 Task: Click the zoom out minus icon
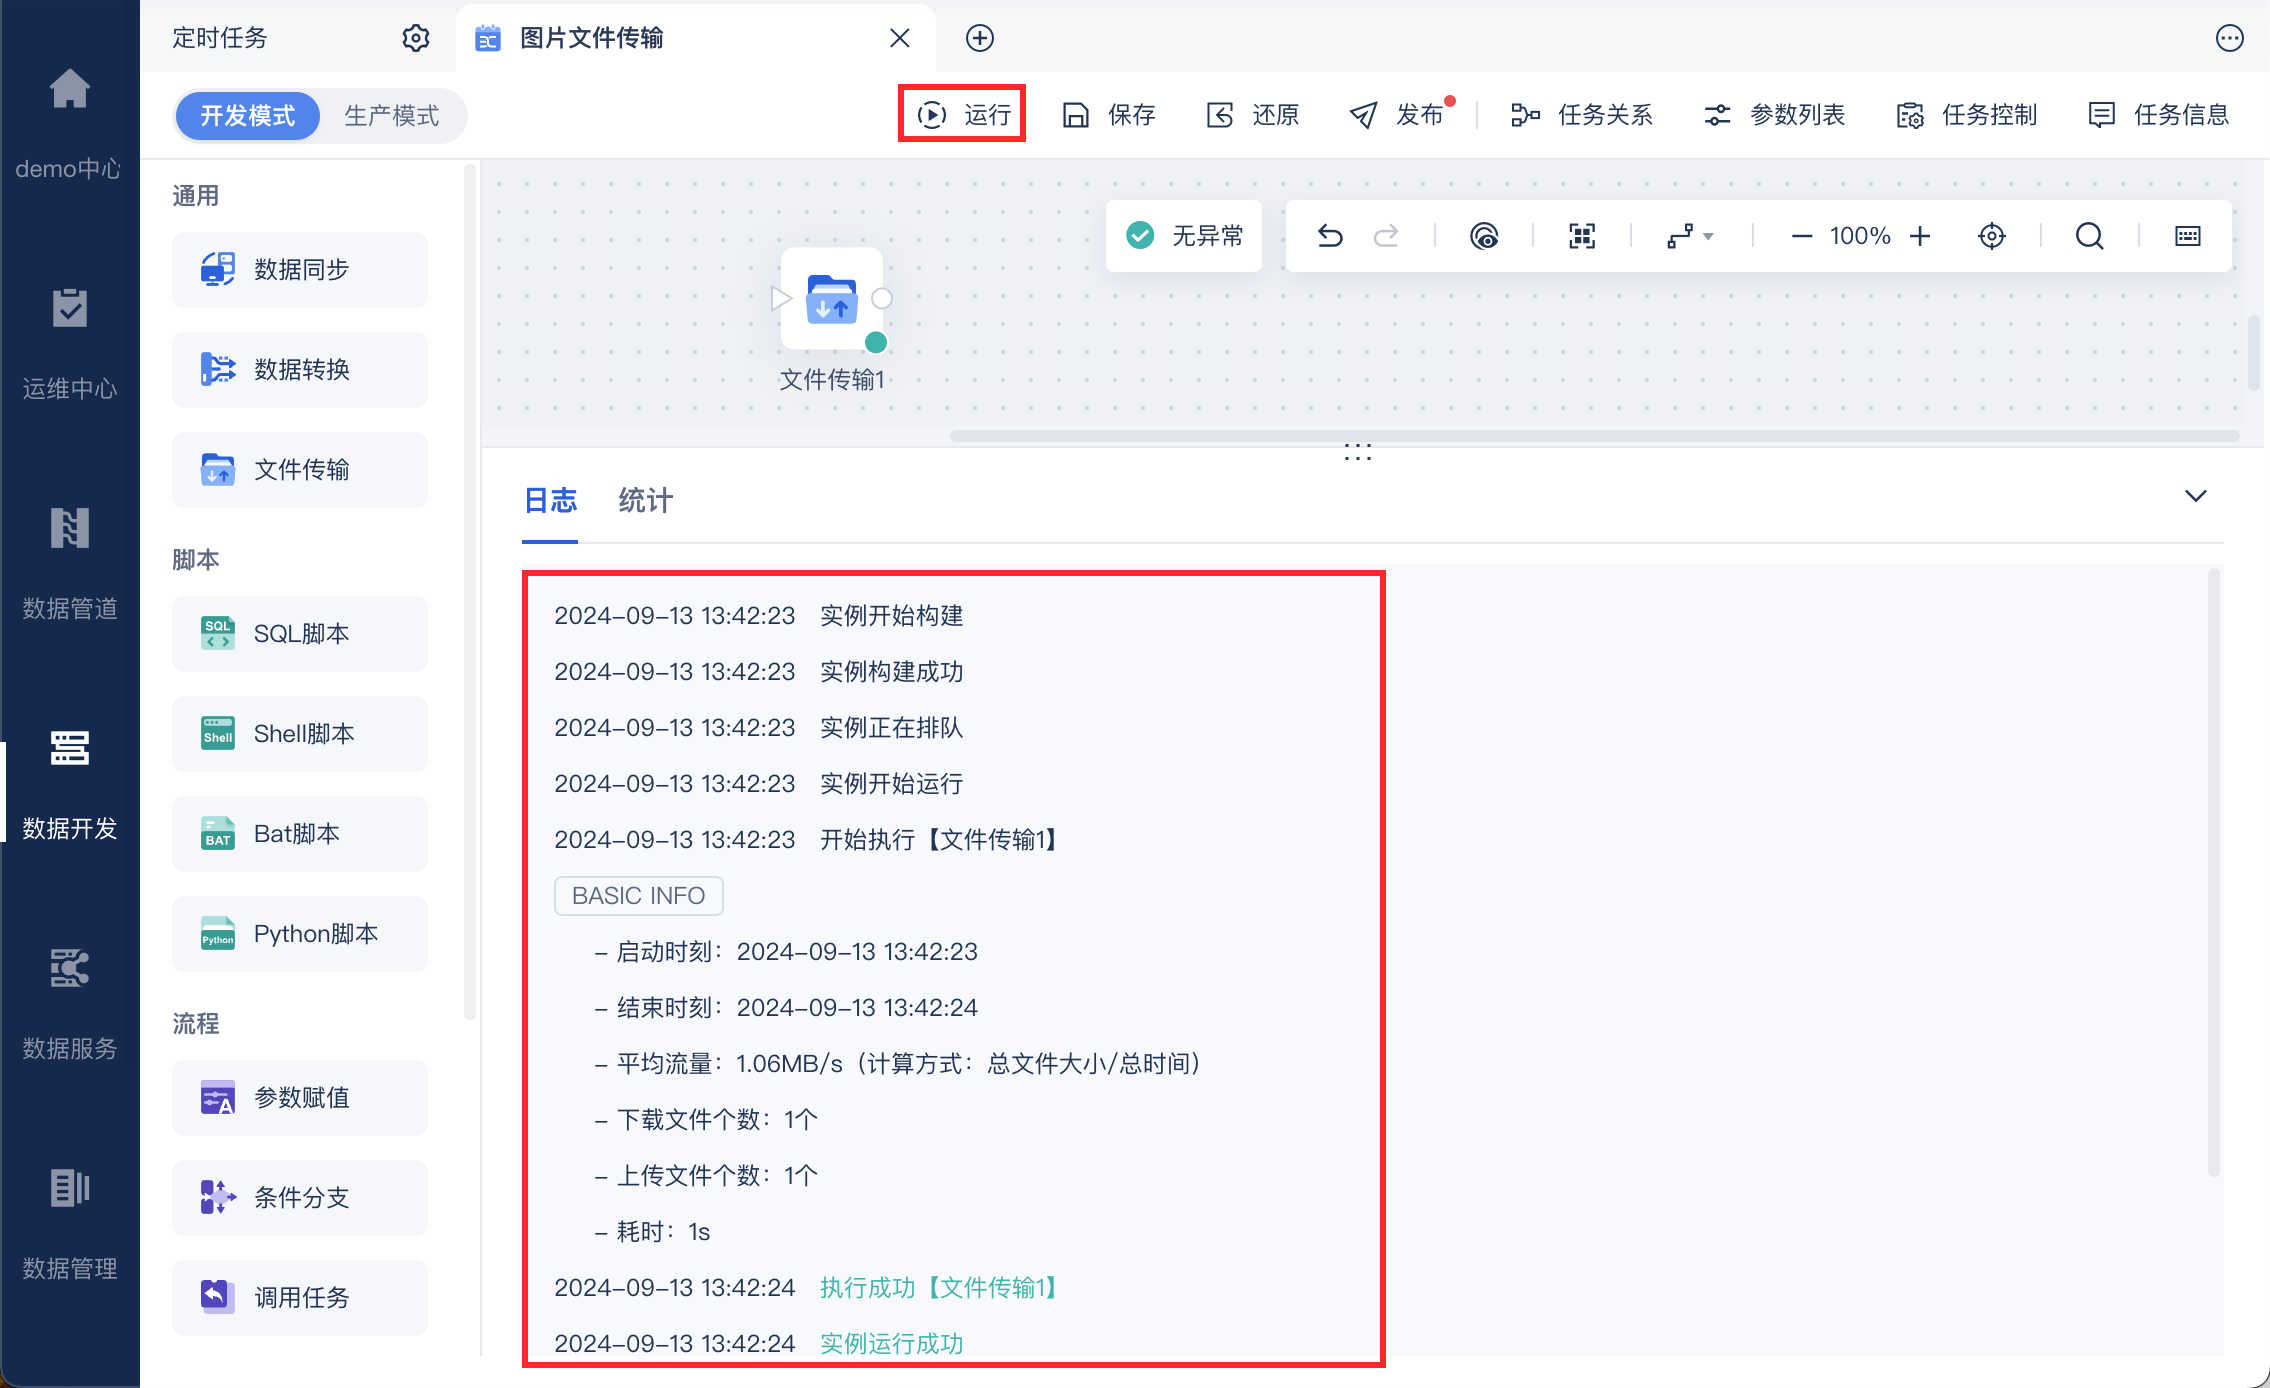(x=1801, y=236)
